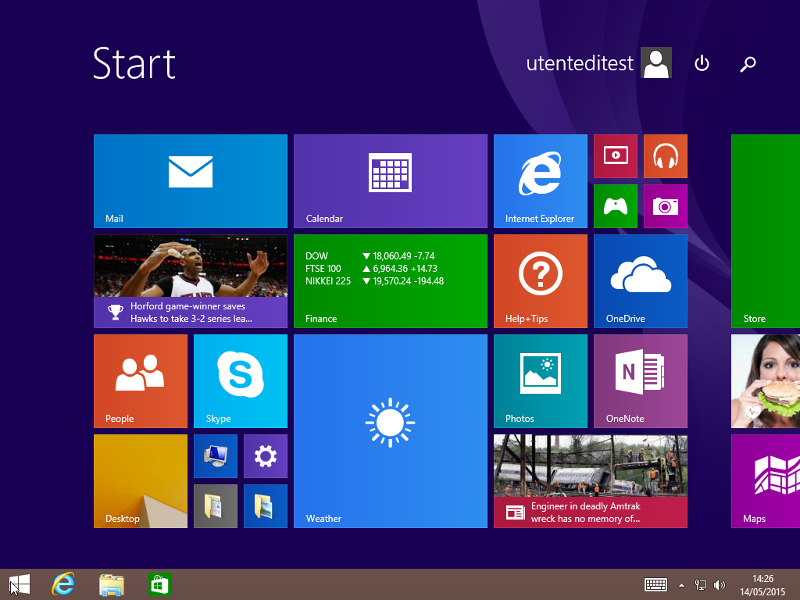Open the Food tile with burger photo
This screenshot has width=800, height=600.
(765, 381)
